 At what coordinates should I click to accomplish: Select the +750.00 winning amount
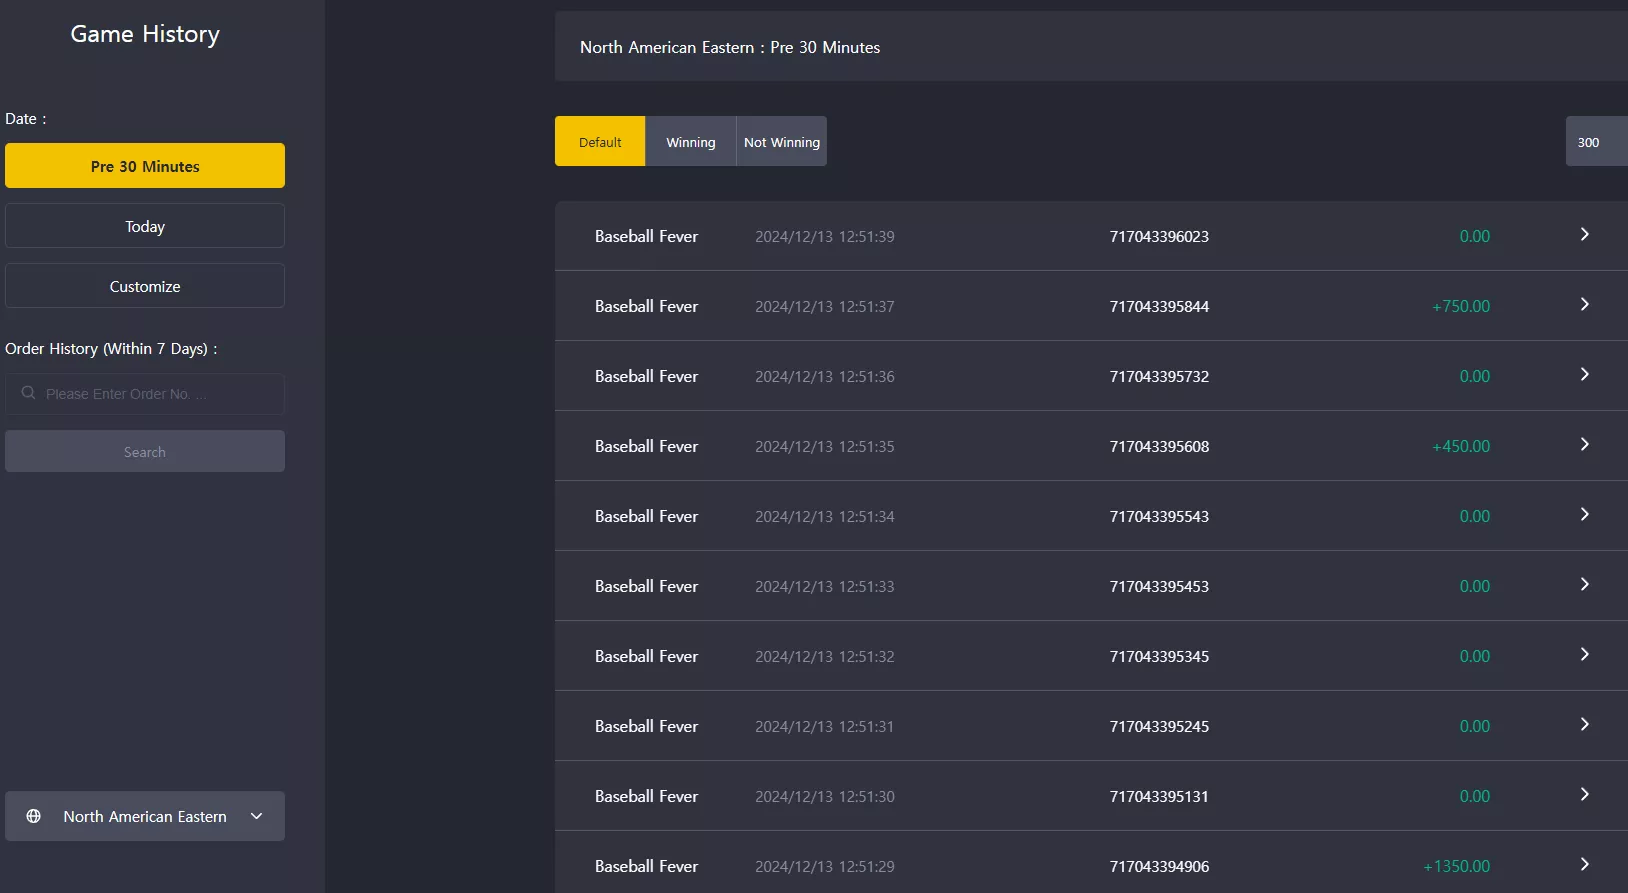tap(1461, 306)
